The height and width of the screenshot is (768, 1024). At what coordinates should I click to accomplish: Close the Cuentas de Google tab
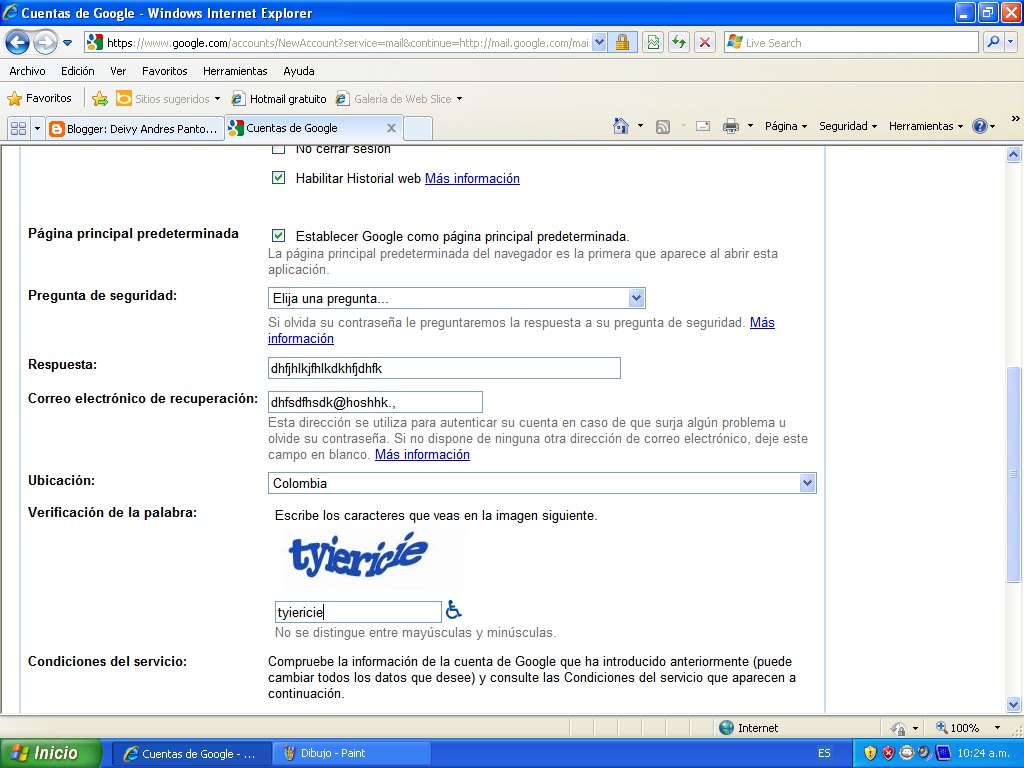point(391,128)
